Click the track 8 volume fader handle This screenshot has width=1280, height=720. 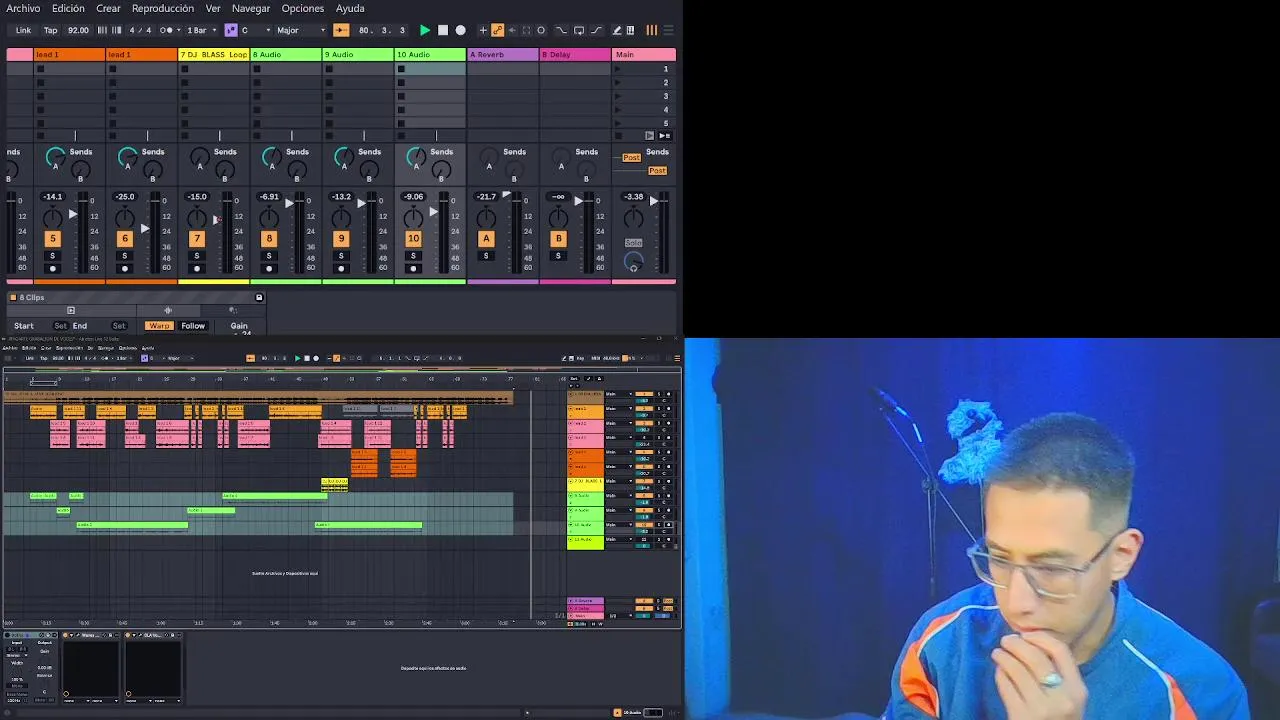tap(289, 203)
